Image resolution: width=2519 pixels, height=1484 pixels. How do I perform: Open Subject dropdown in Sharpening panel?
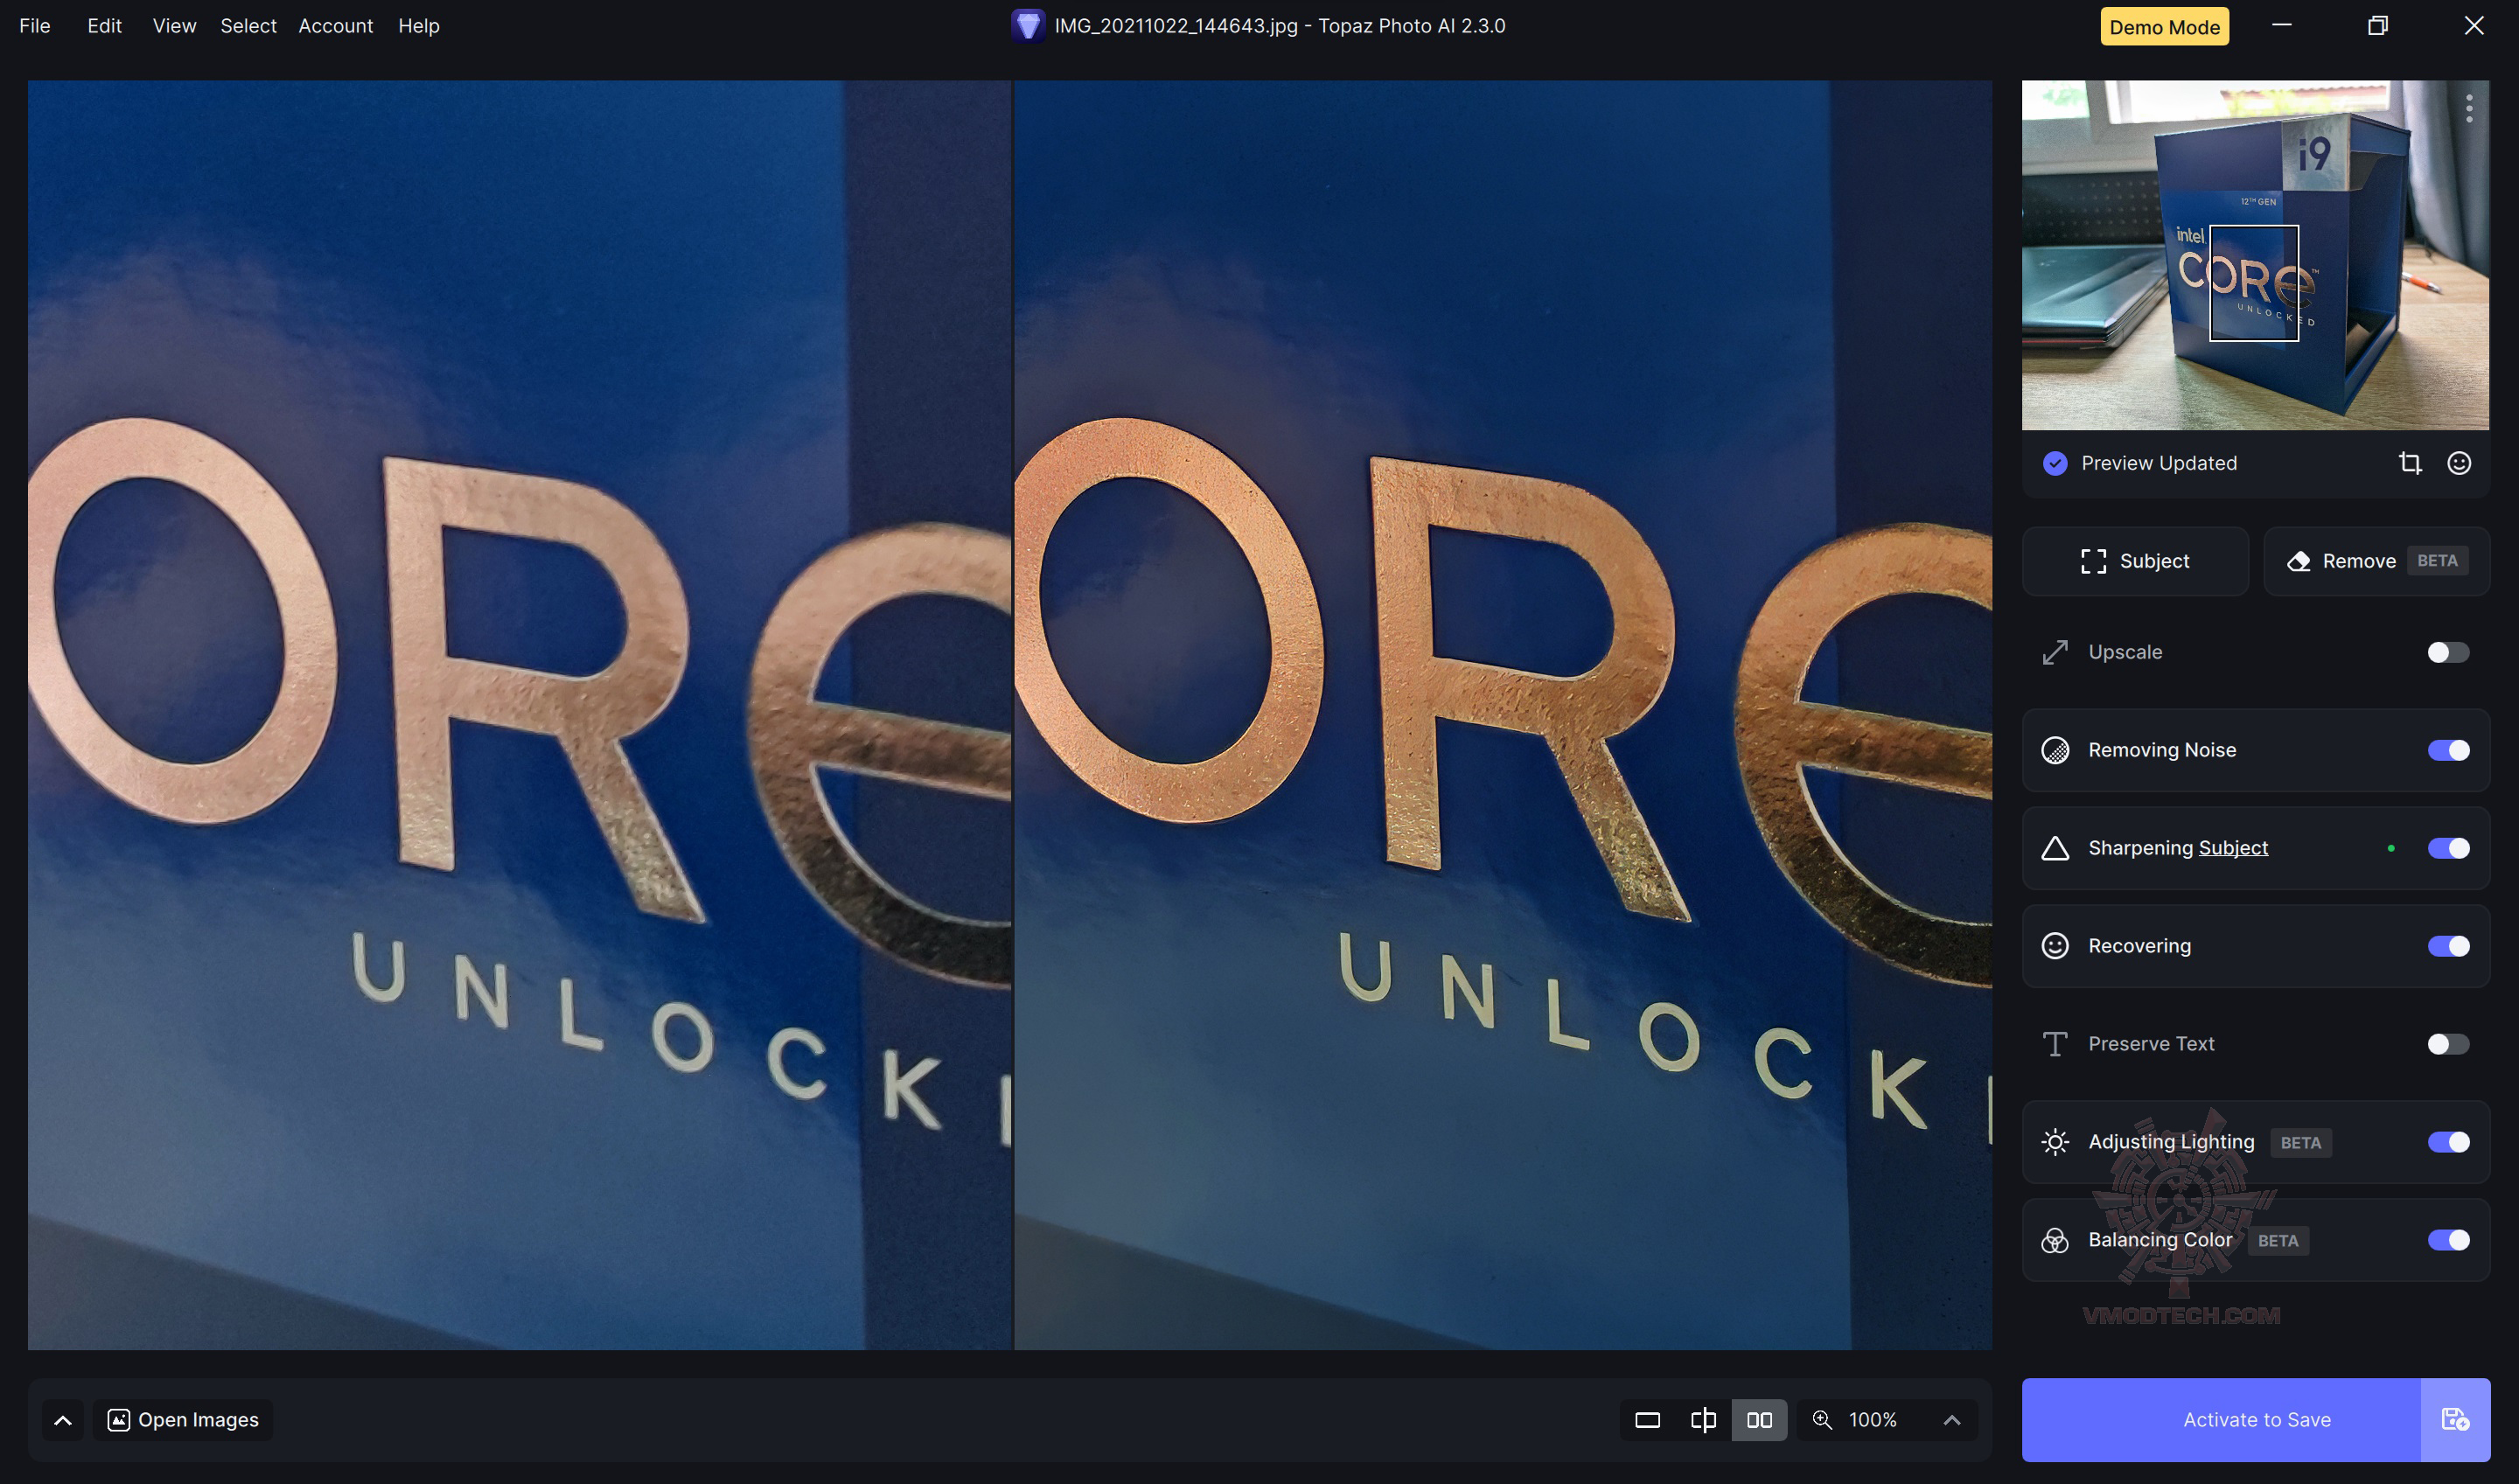2232,848
